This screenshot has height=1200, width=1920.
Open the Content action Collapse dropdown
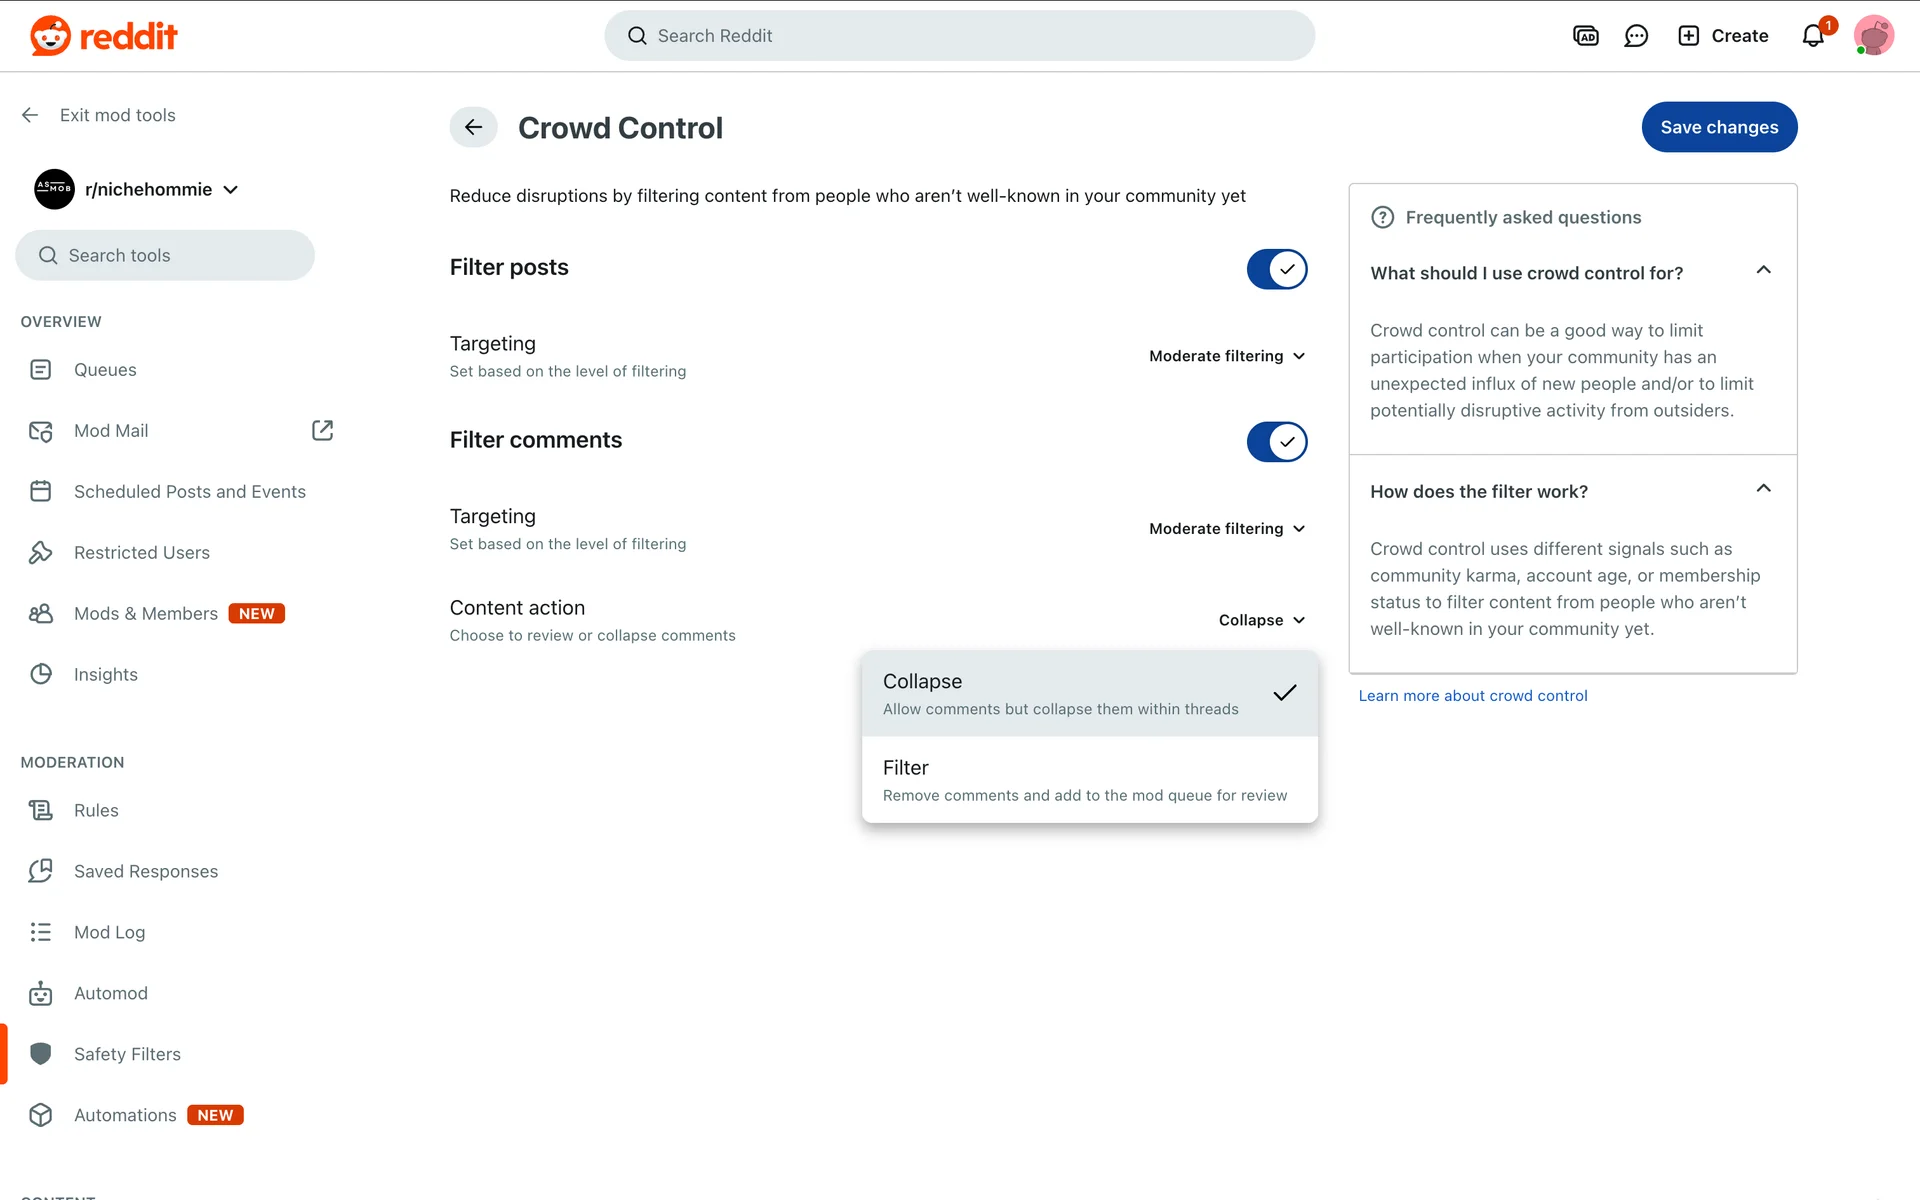tap(1261, 620)
